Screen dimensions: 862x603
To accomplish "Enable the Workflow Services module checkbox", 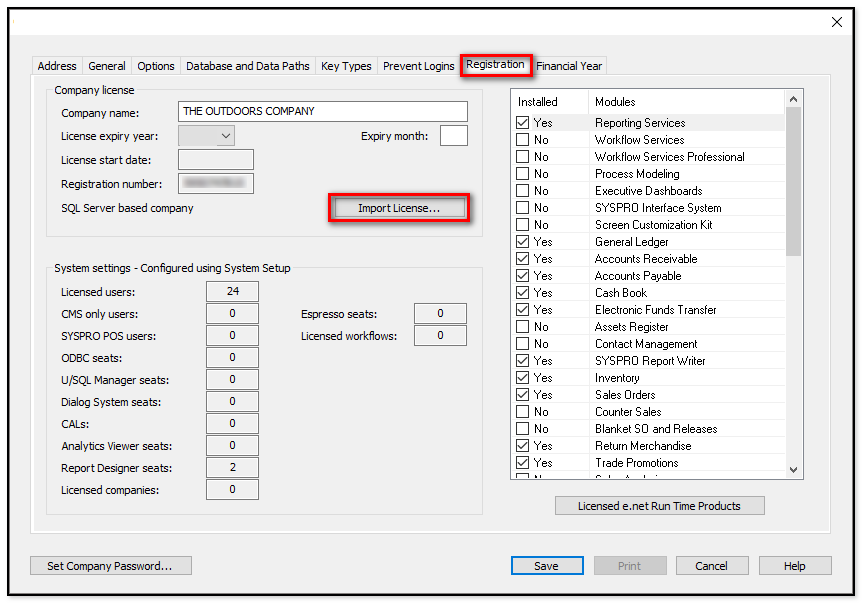I will pyautogui.click(x=523, y=140).
